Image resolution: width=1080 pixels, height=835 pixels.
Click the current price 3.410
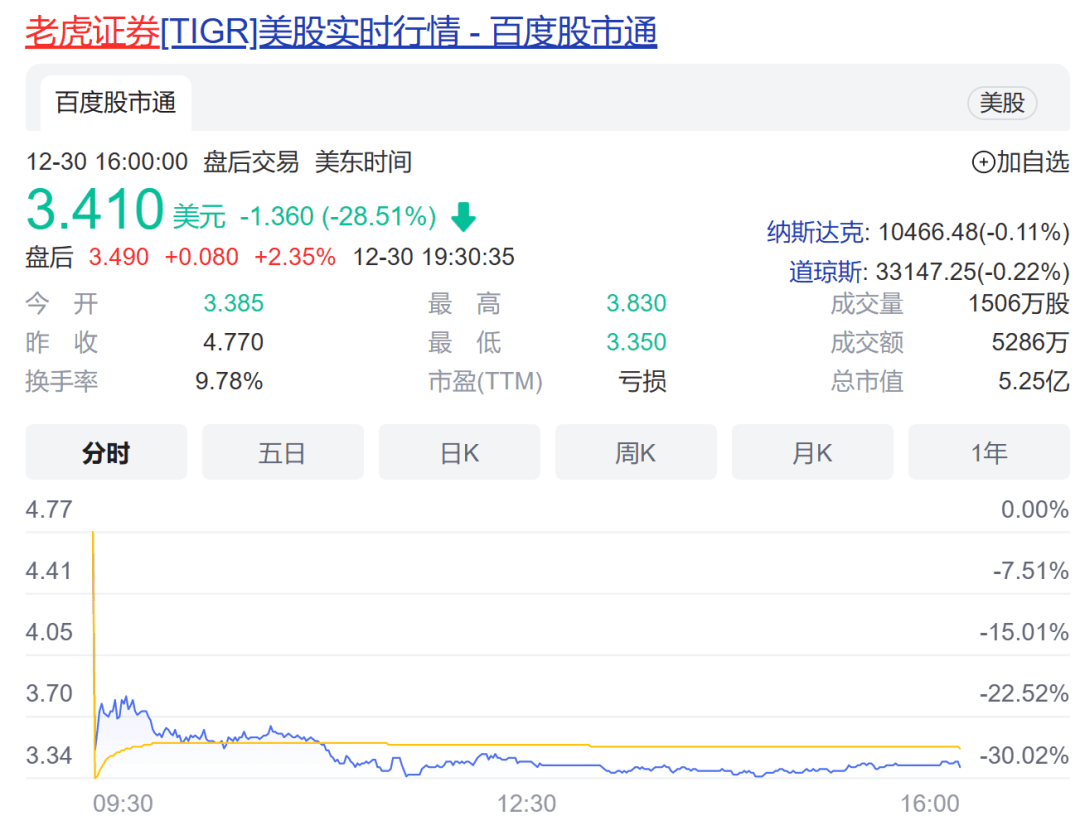pos(95,210)
